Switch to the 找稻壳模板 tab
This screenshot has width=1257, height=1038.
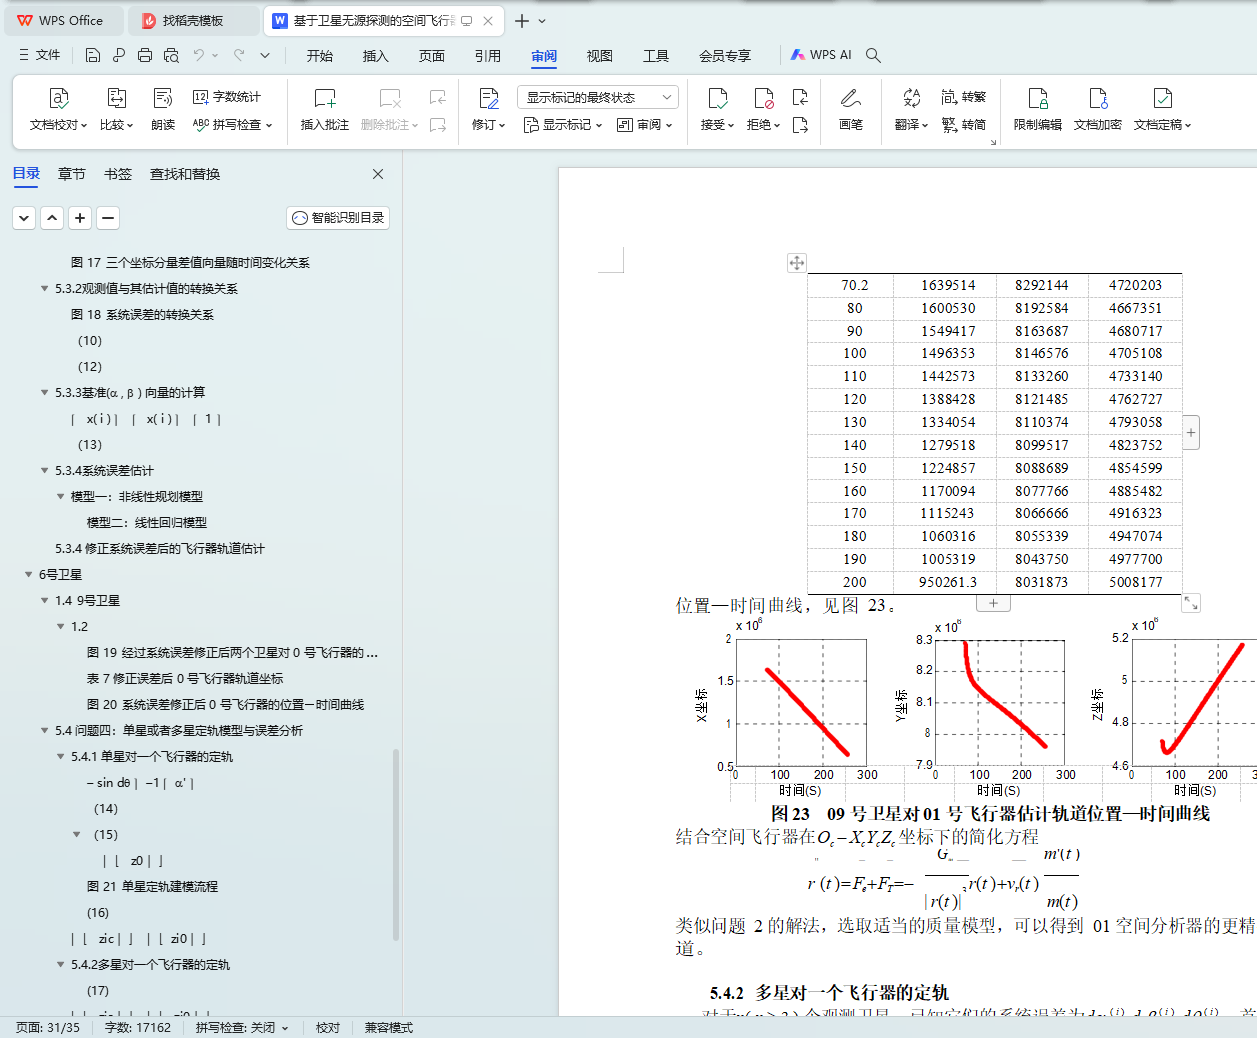click(194, 20)
